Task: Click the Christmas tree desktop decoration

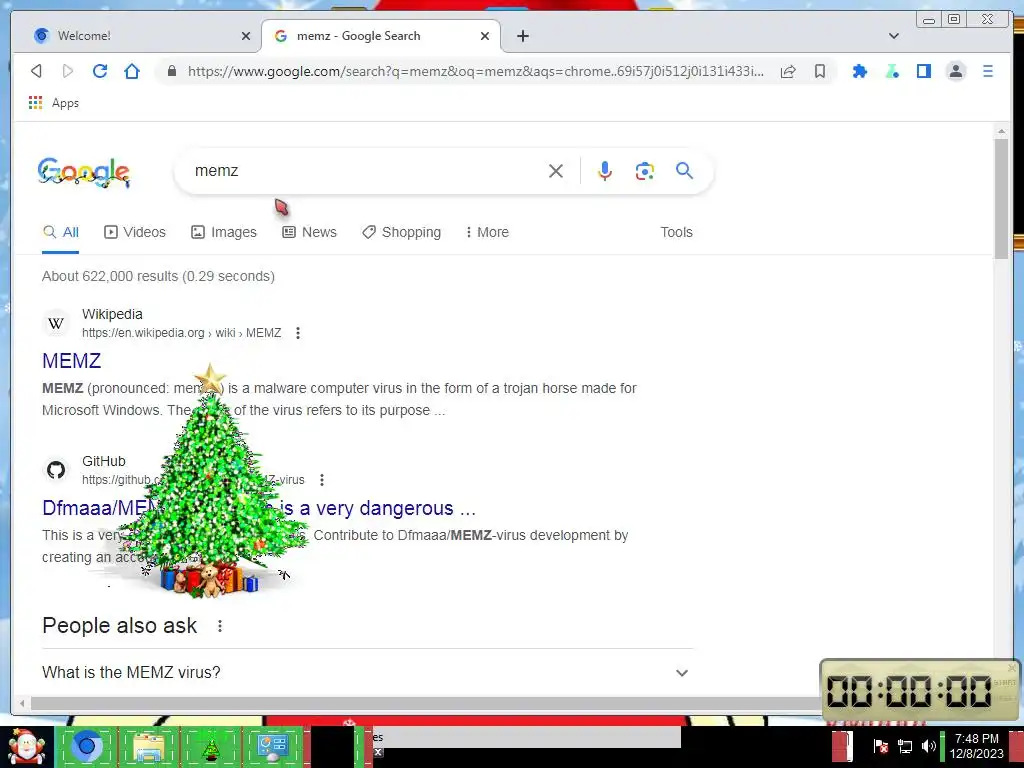Action: click(210, 481)
